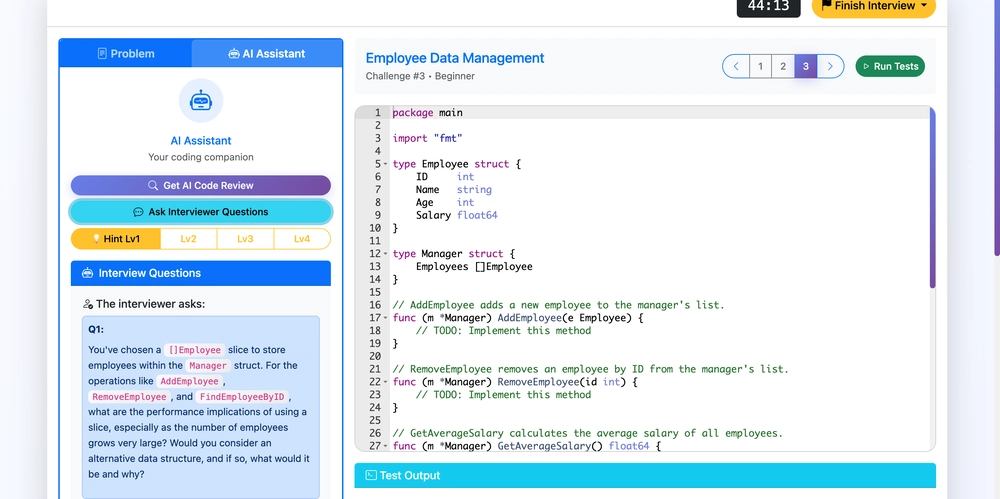1000x499 pixels.
Task: Fold the GetAverageSalary function at line 27
Action: pyautogui.click(x=386, y=446)
